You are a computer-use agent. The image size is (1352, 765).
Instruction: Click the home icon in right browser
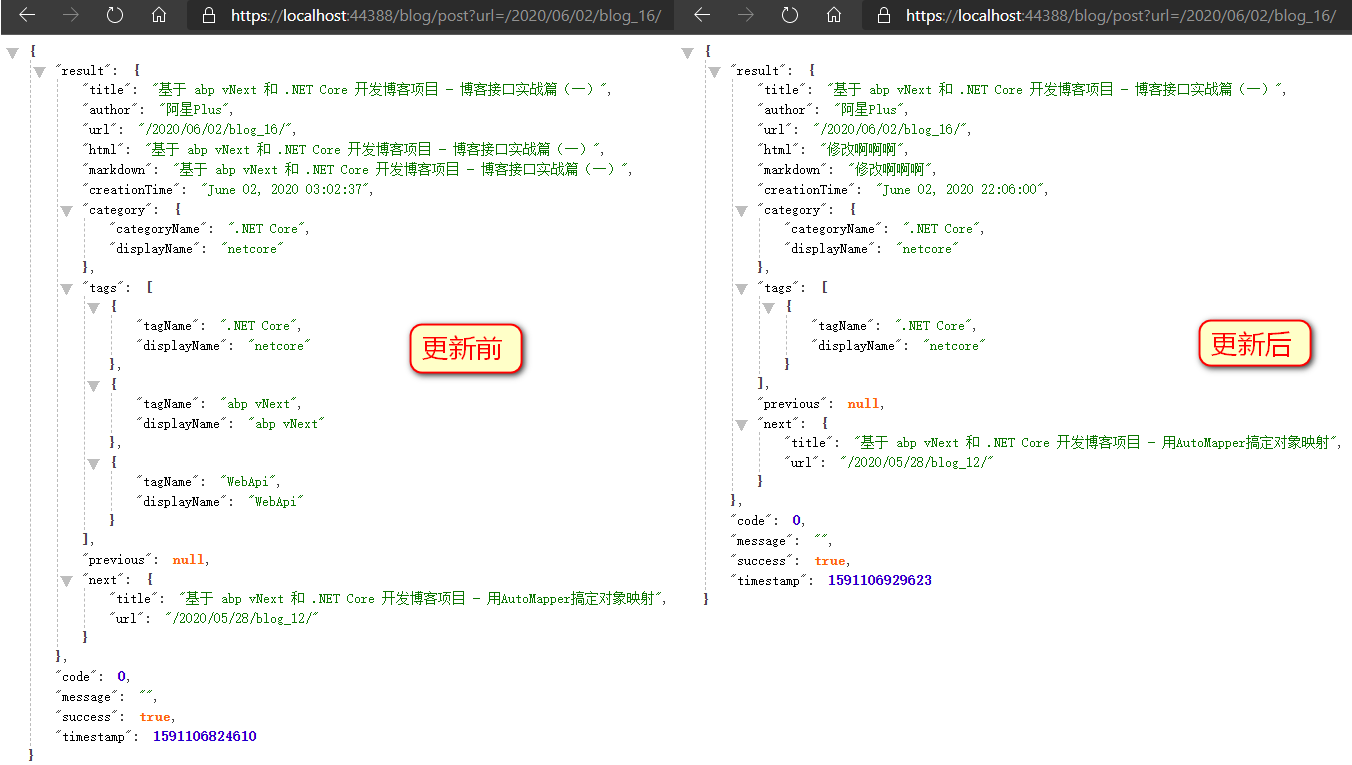[833, 16]
